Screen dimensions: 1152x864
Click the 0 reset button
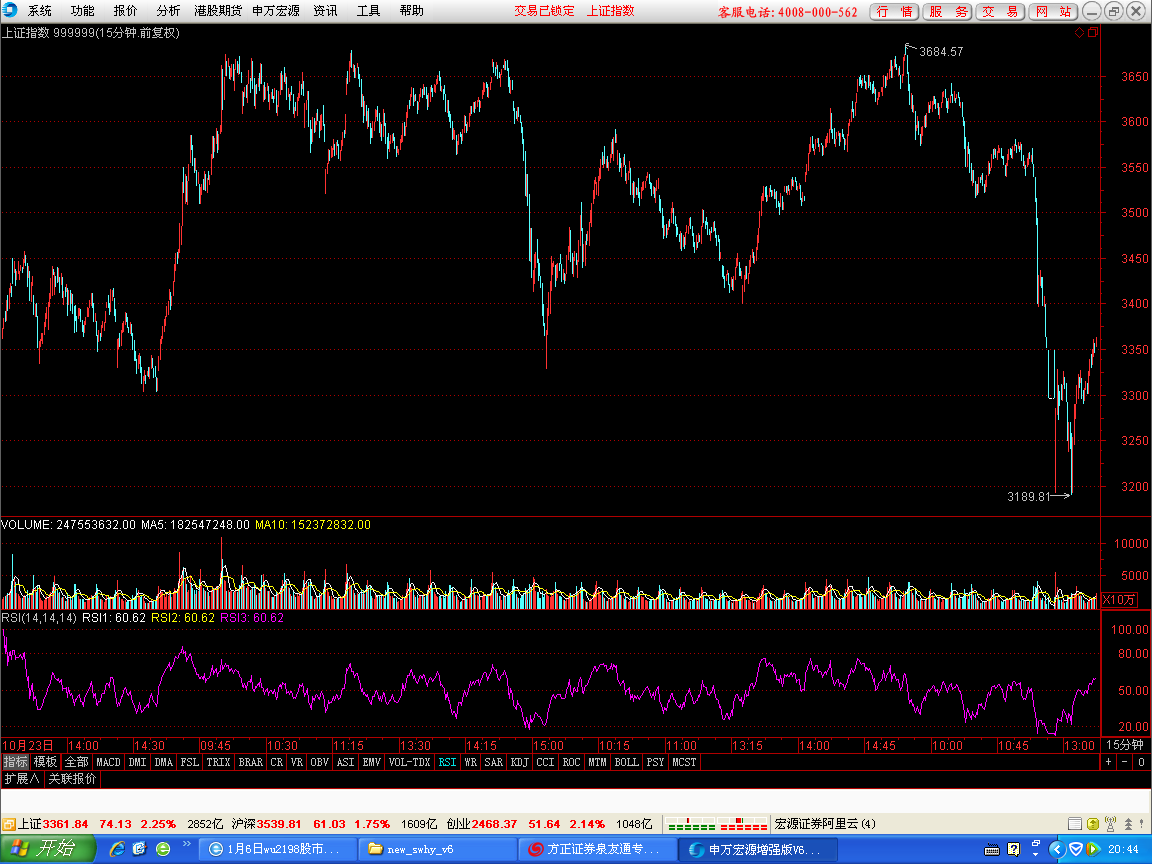coord(1141,762)
